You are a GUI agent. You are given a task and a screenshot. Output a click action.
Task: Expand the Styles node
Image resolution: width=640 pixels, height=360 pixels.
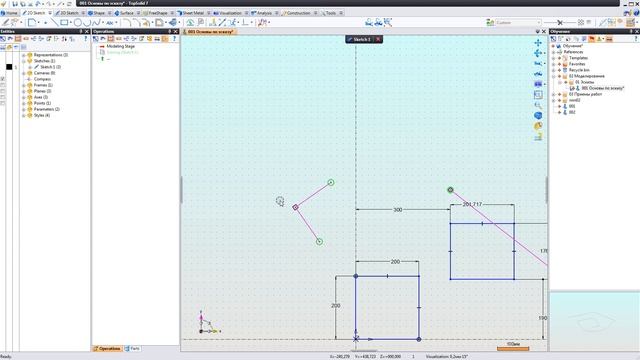point(24,116)
